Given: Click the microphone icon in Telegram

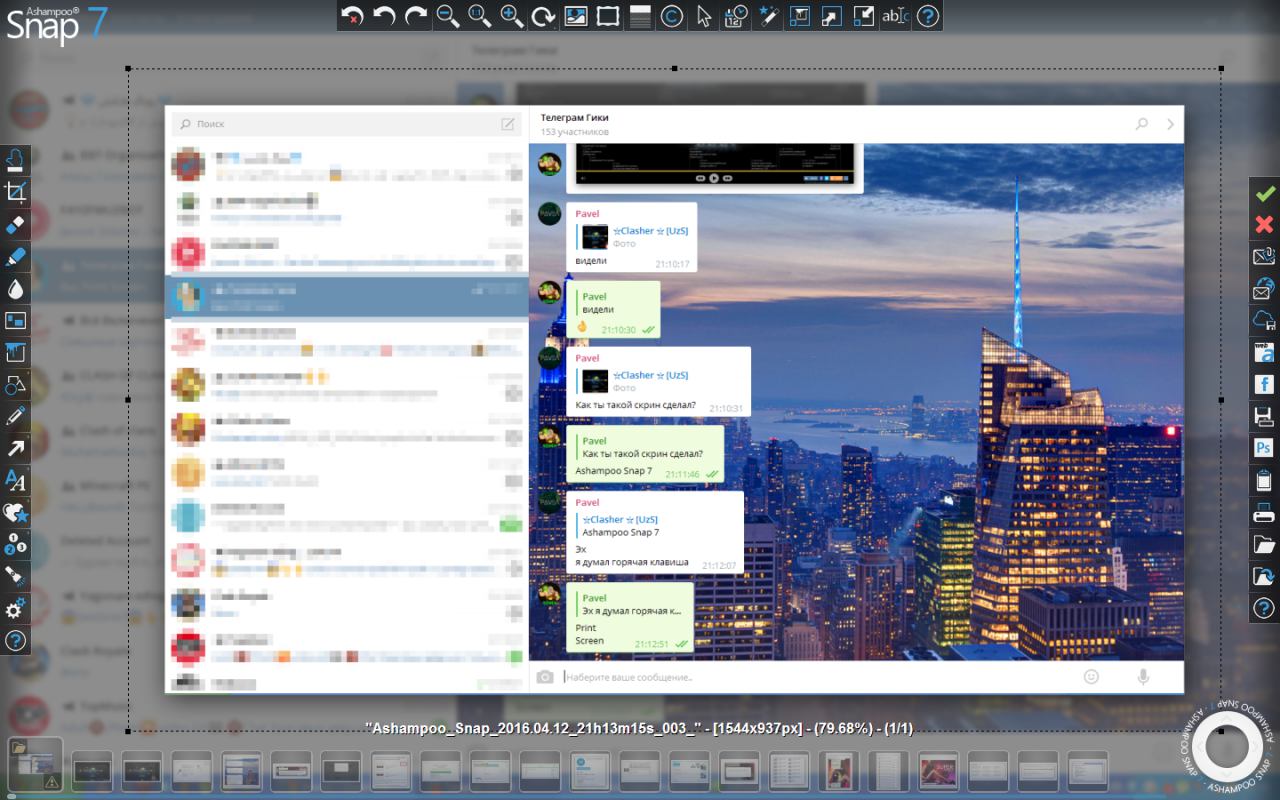Looking at the screenshot, I should click(x=1143, y=677).
